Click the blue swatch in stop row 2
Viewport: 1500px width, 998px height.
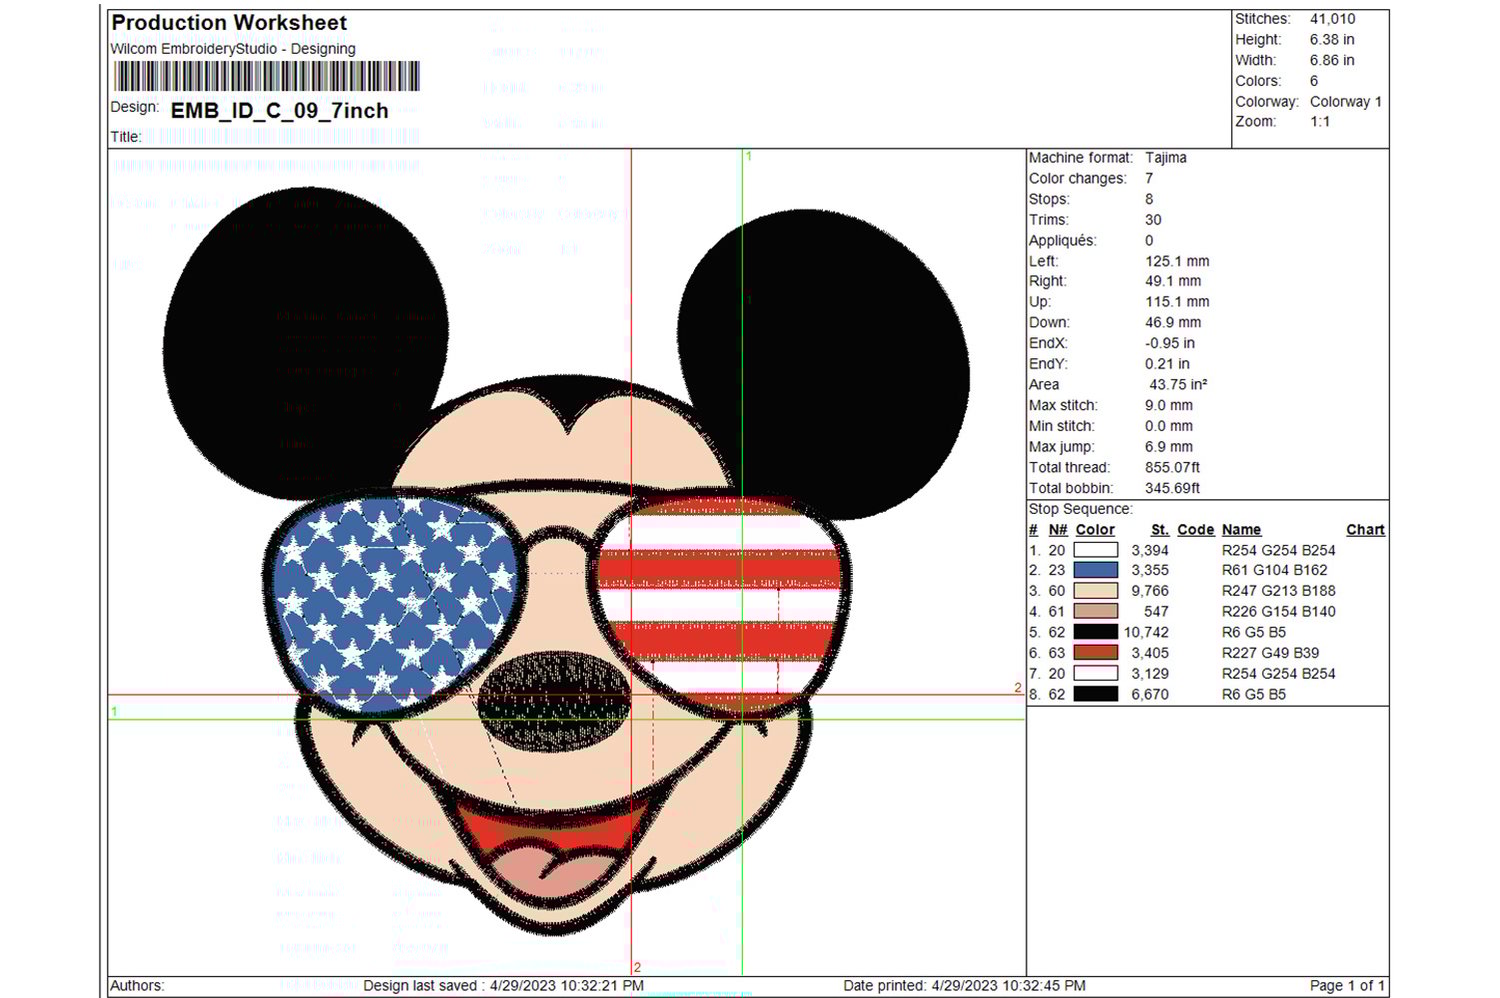[1095, 570]
